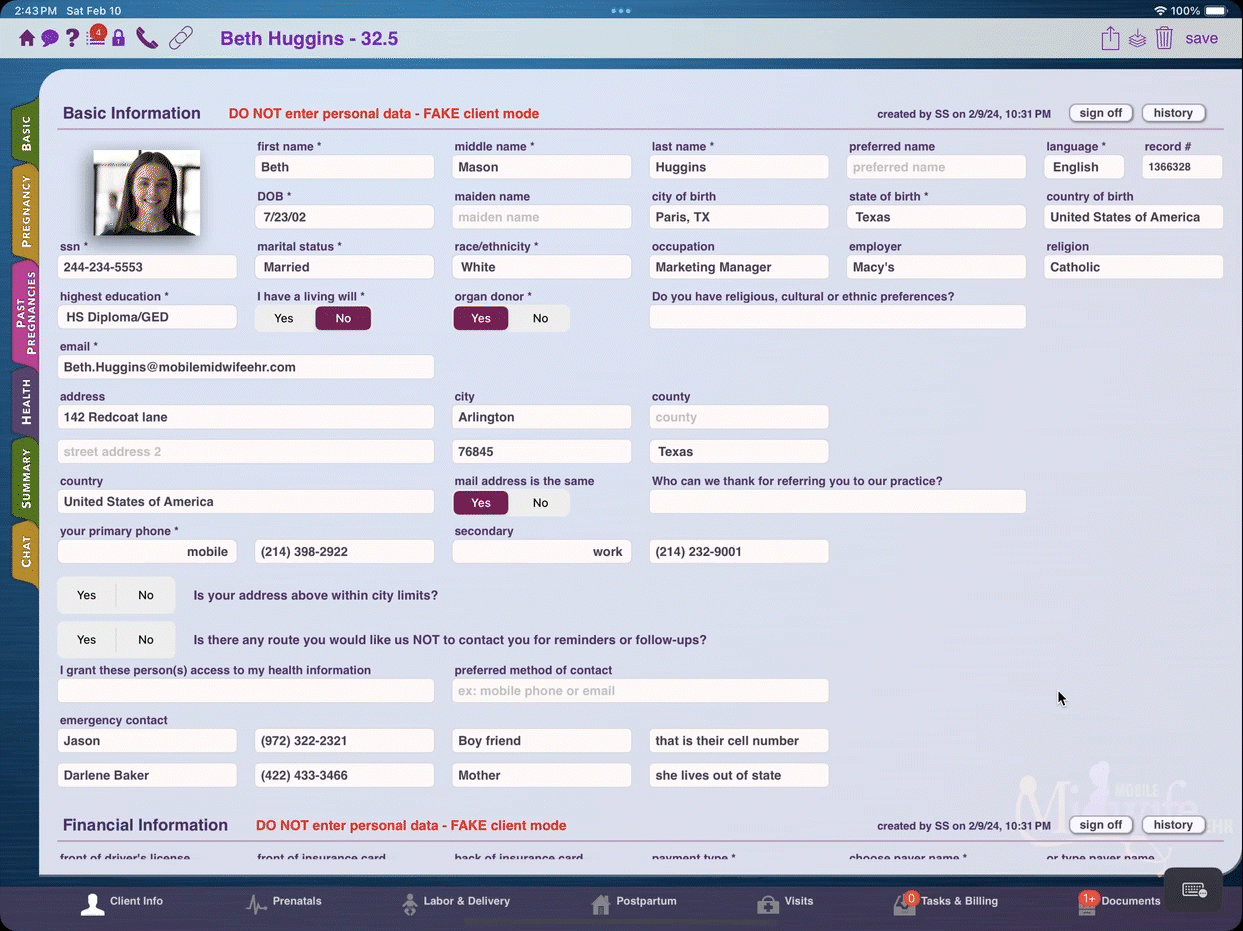Open race/ethnicity field showing White
The height and width of the screenshot is (931, 1243).
[x=542, y=267]
